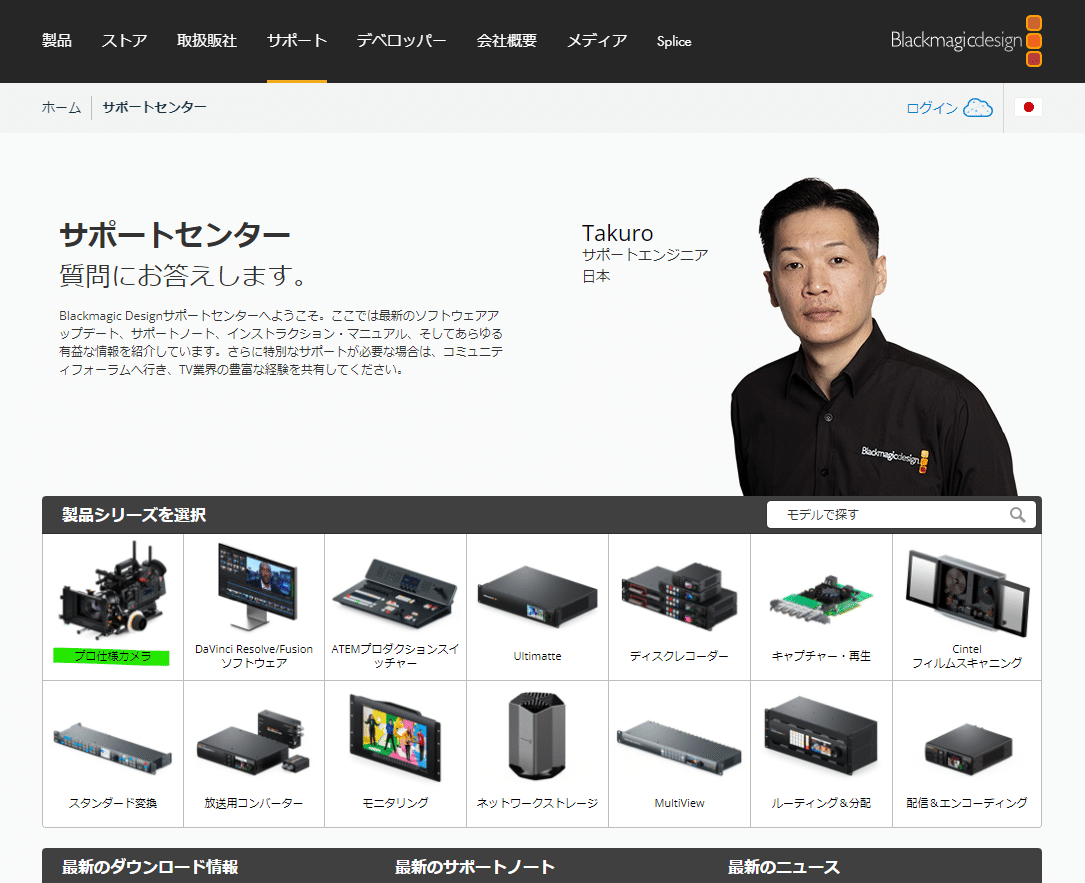Open 会社概要 in the top navigation
The height and width of the screenshot is (883, 1085).
[x=507, y=41]
